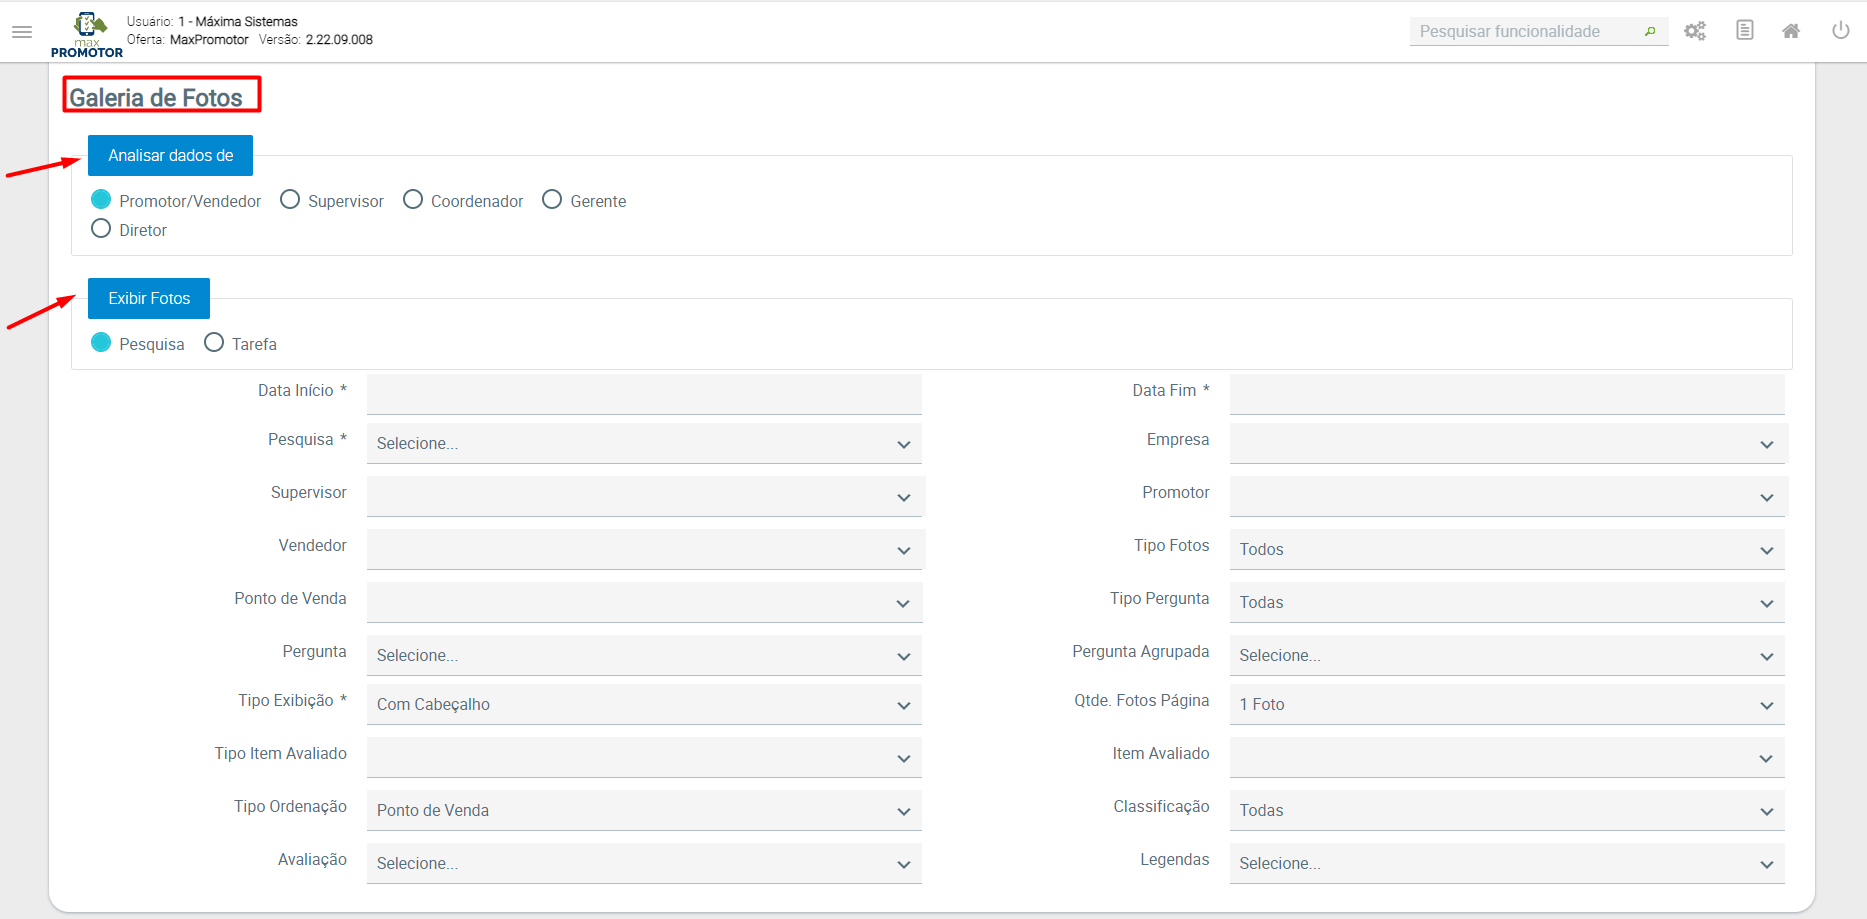Click the Data Início date field
The width and height of the screenshot is (1867, 919).
point(643,394)
